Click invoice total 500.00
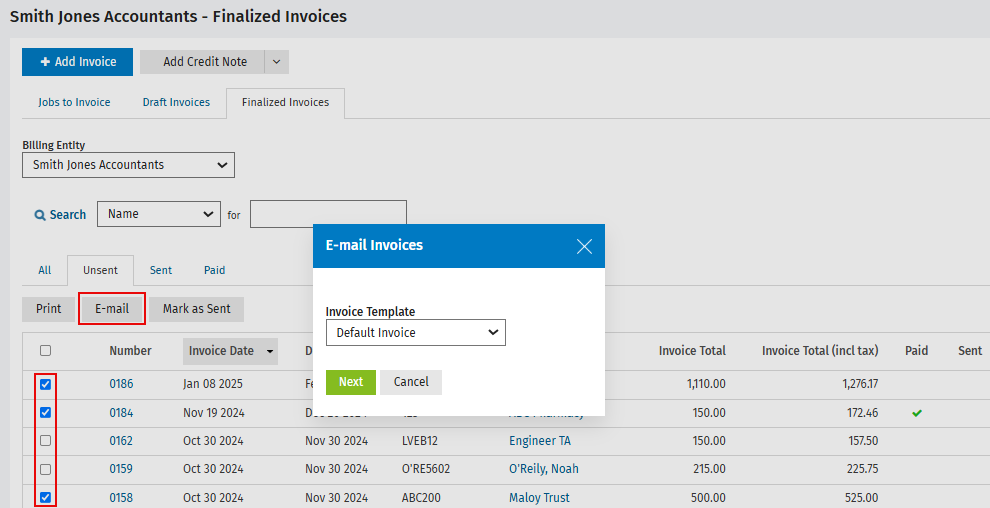The height and width of the screenshot is (508, 990). pos(708,497)
